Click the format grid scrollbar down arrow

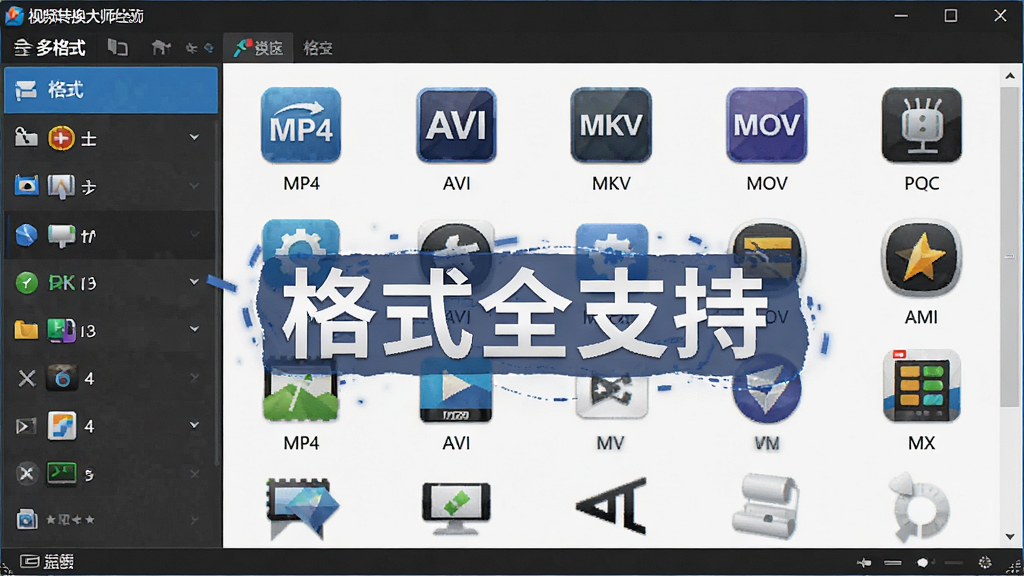click(x=1010, y=537)
